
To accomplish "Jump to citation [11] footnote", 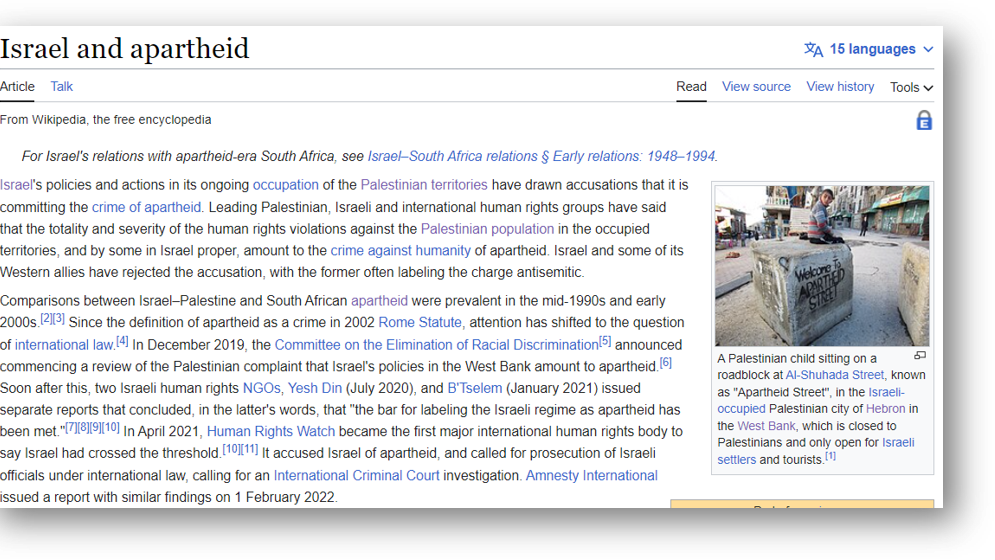I will pyautogui.click(x=249, y=449).
